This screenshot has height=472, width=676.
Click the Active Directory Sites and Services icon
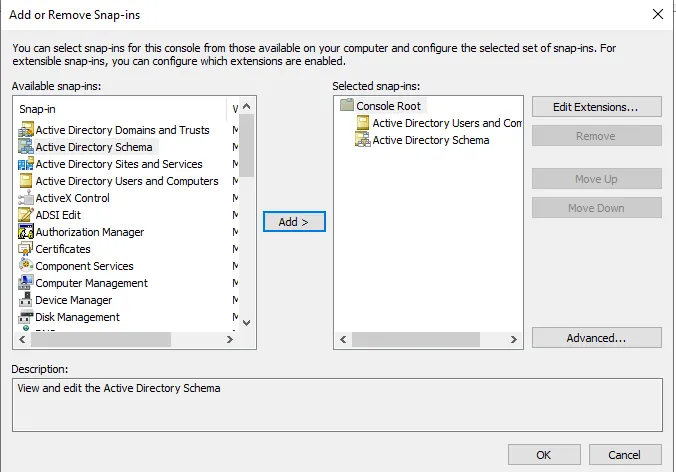point(26,164)
